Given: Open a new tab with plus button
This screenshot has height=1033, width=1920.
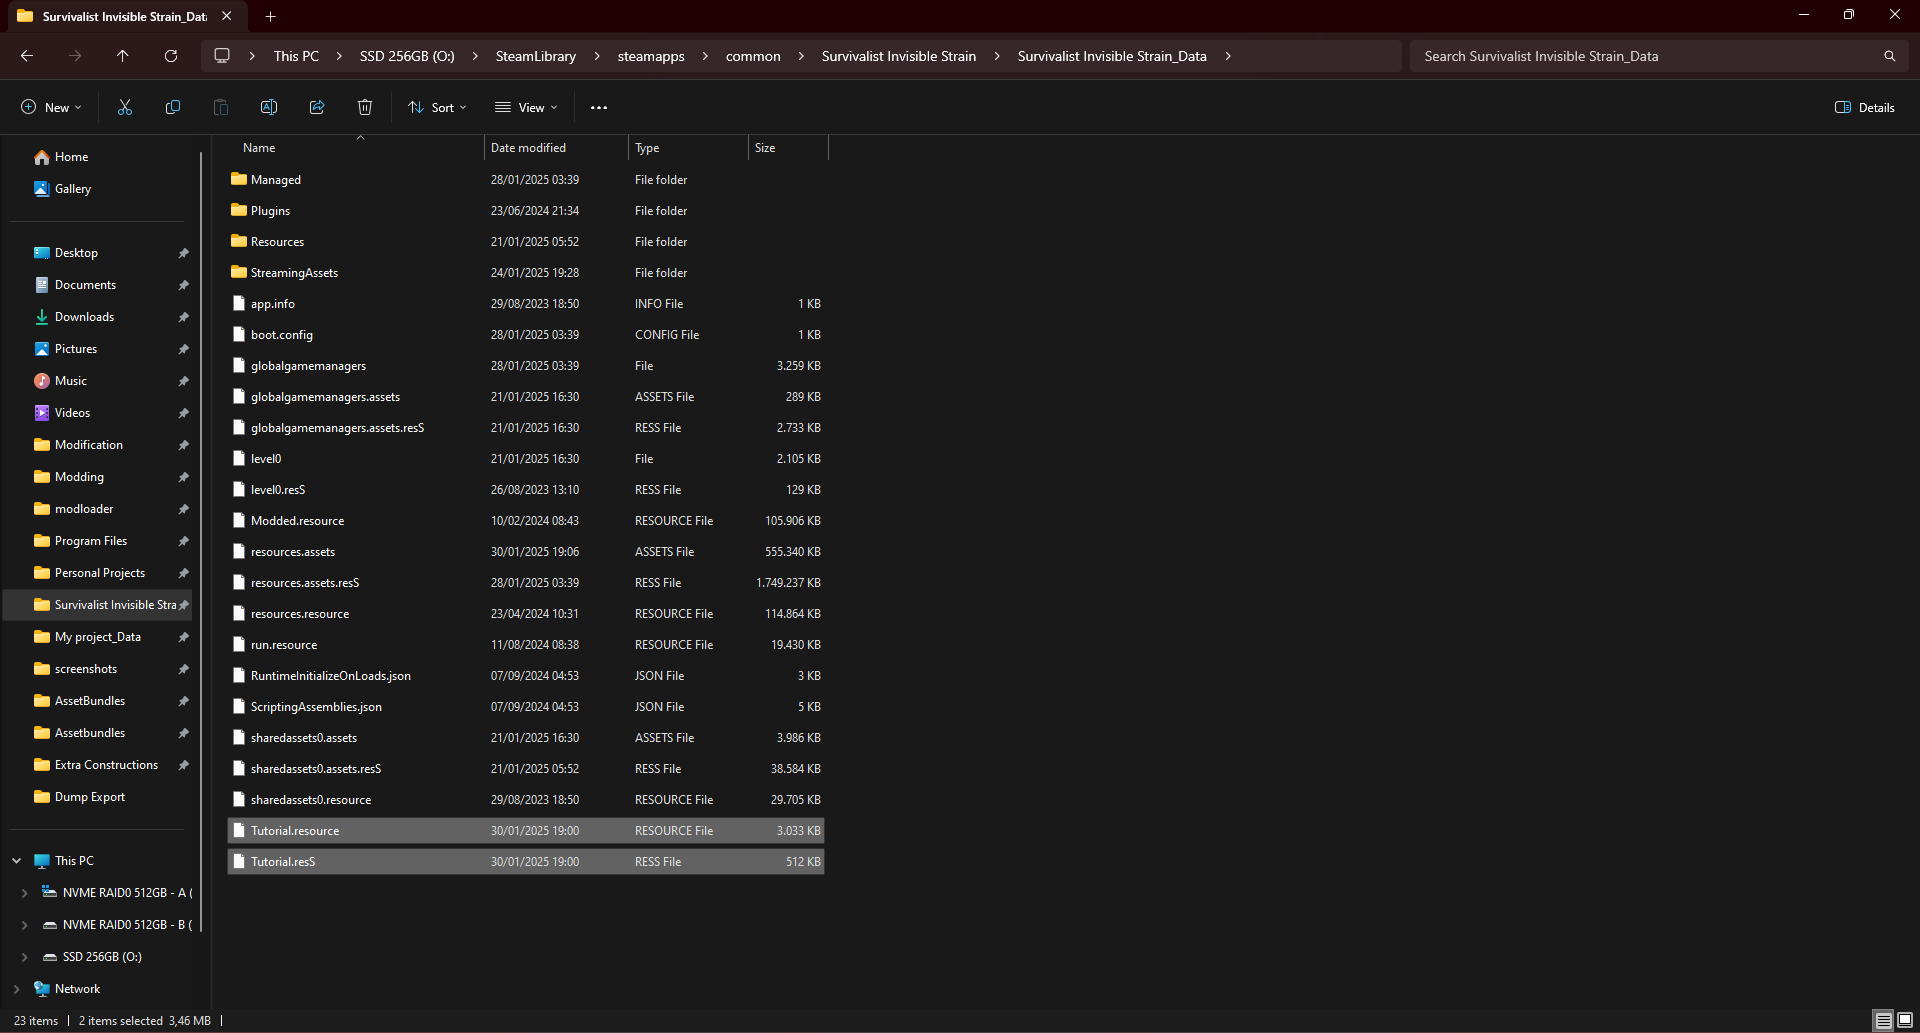Looking at the screenshot, I should pyautogui.click(x=270, y=16).
